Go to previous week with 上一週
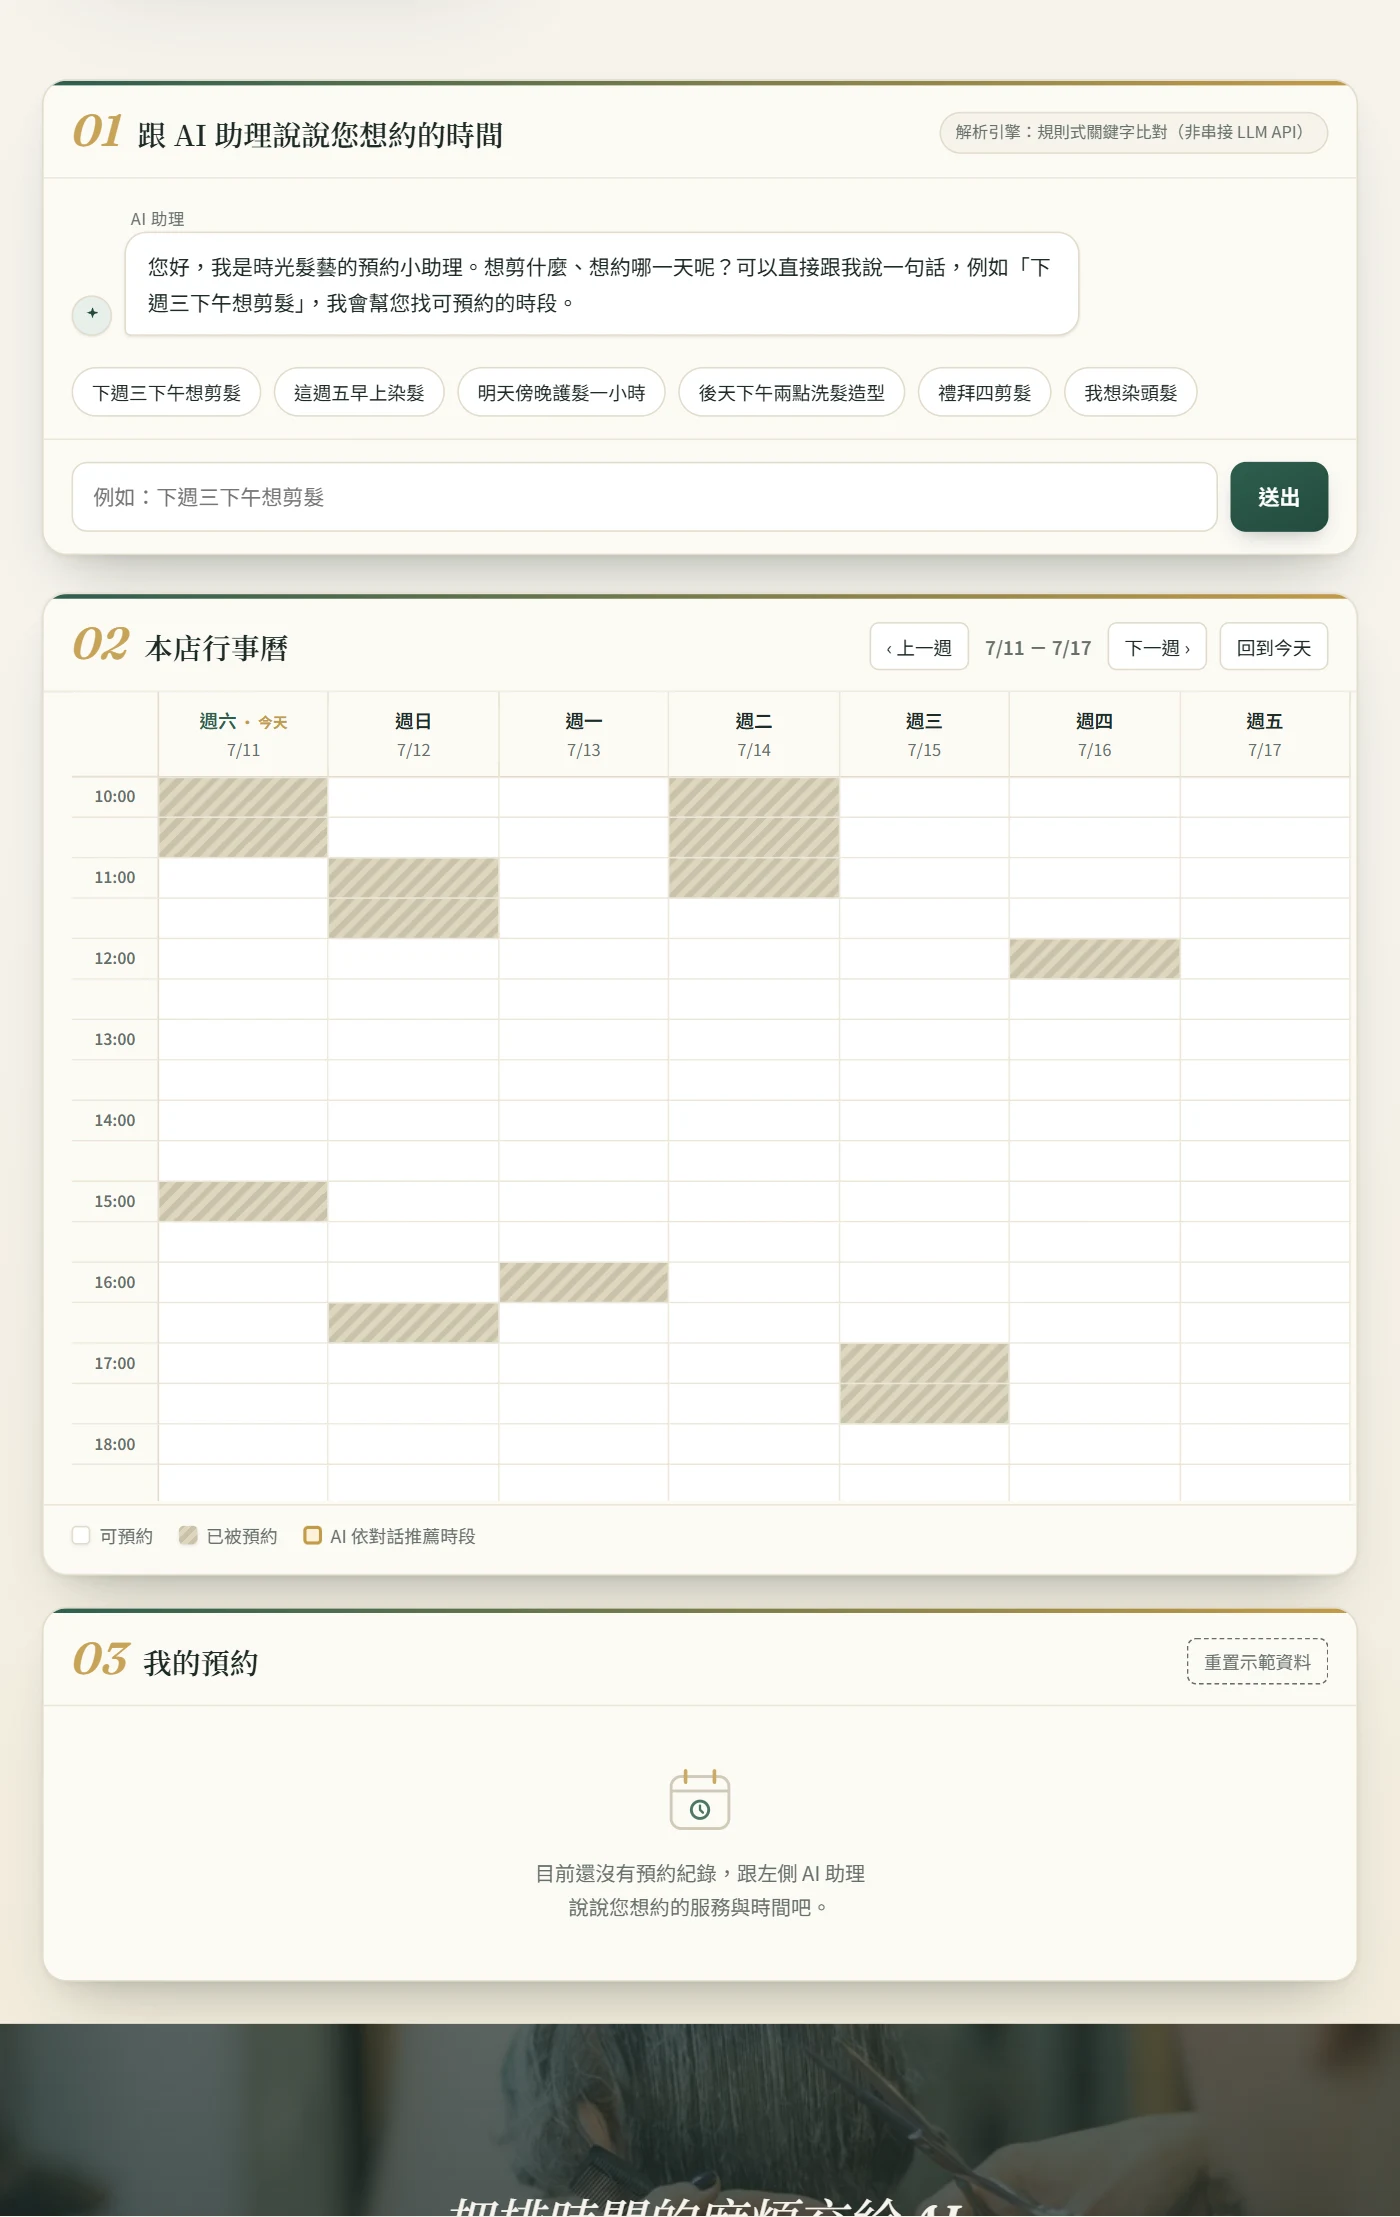This screenshot has width=1400, height=2217. 919,647
